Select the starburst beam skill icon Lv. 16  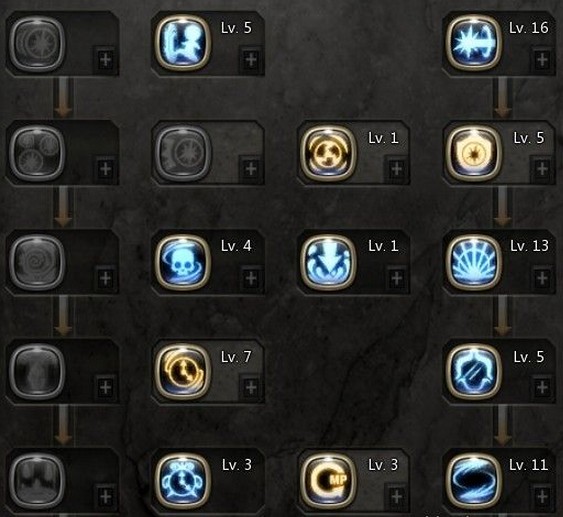pyautogui.click(x=474, y=43)
